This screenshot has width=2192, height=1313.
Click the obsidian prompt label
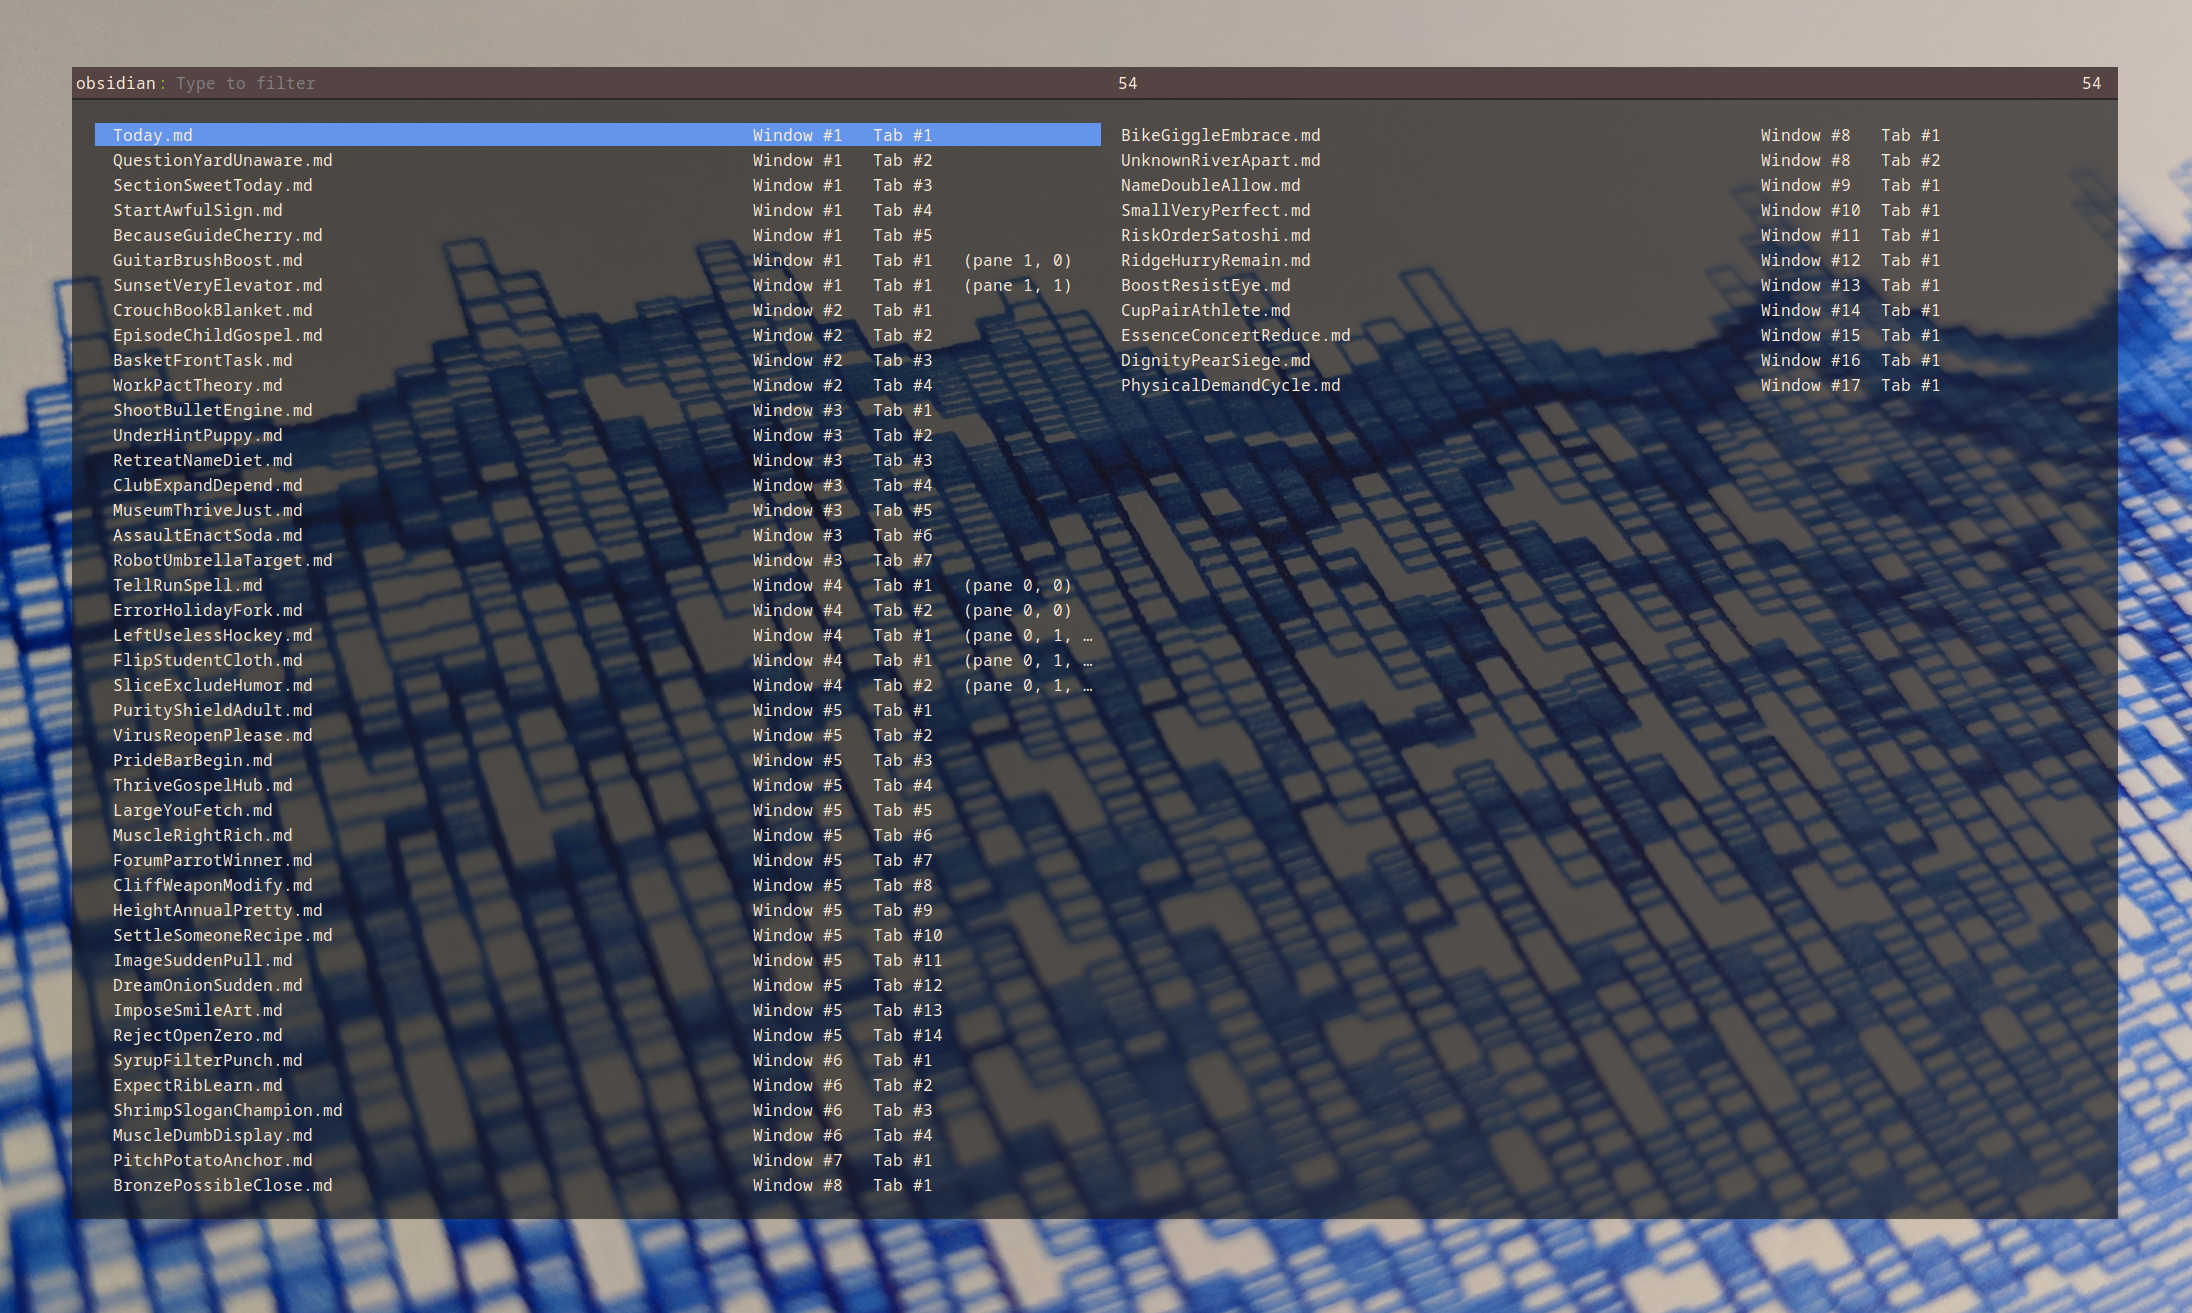pos(117,83)
